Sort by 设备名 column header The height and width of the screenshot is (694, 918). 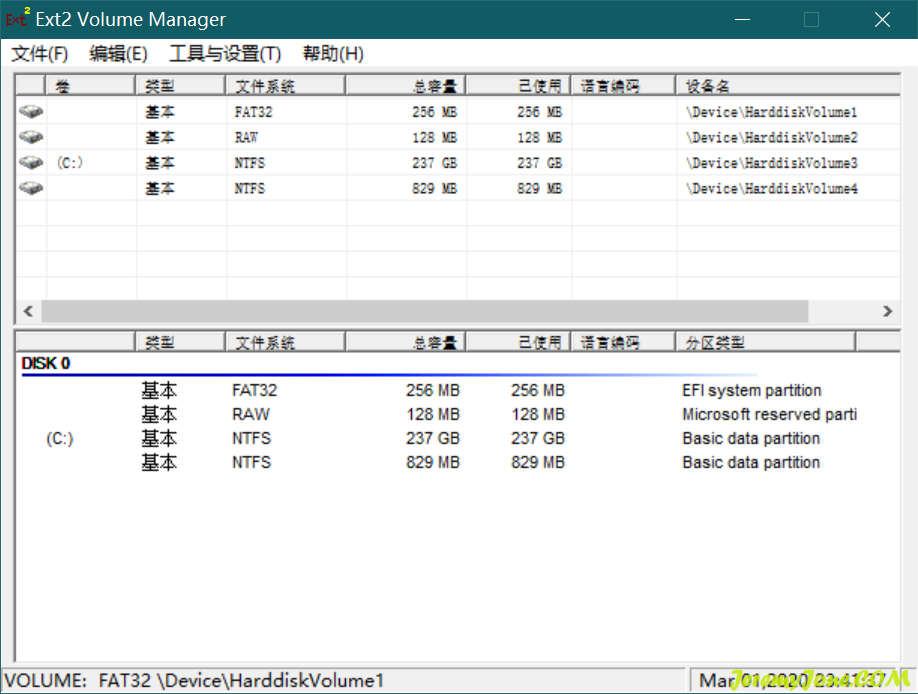click(x=780, y=86)
